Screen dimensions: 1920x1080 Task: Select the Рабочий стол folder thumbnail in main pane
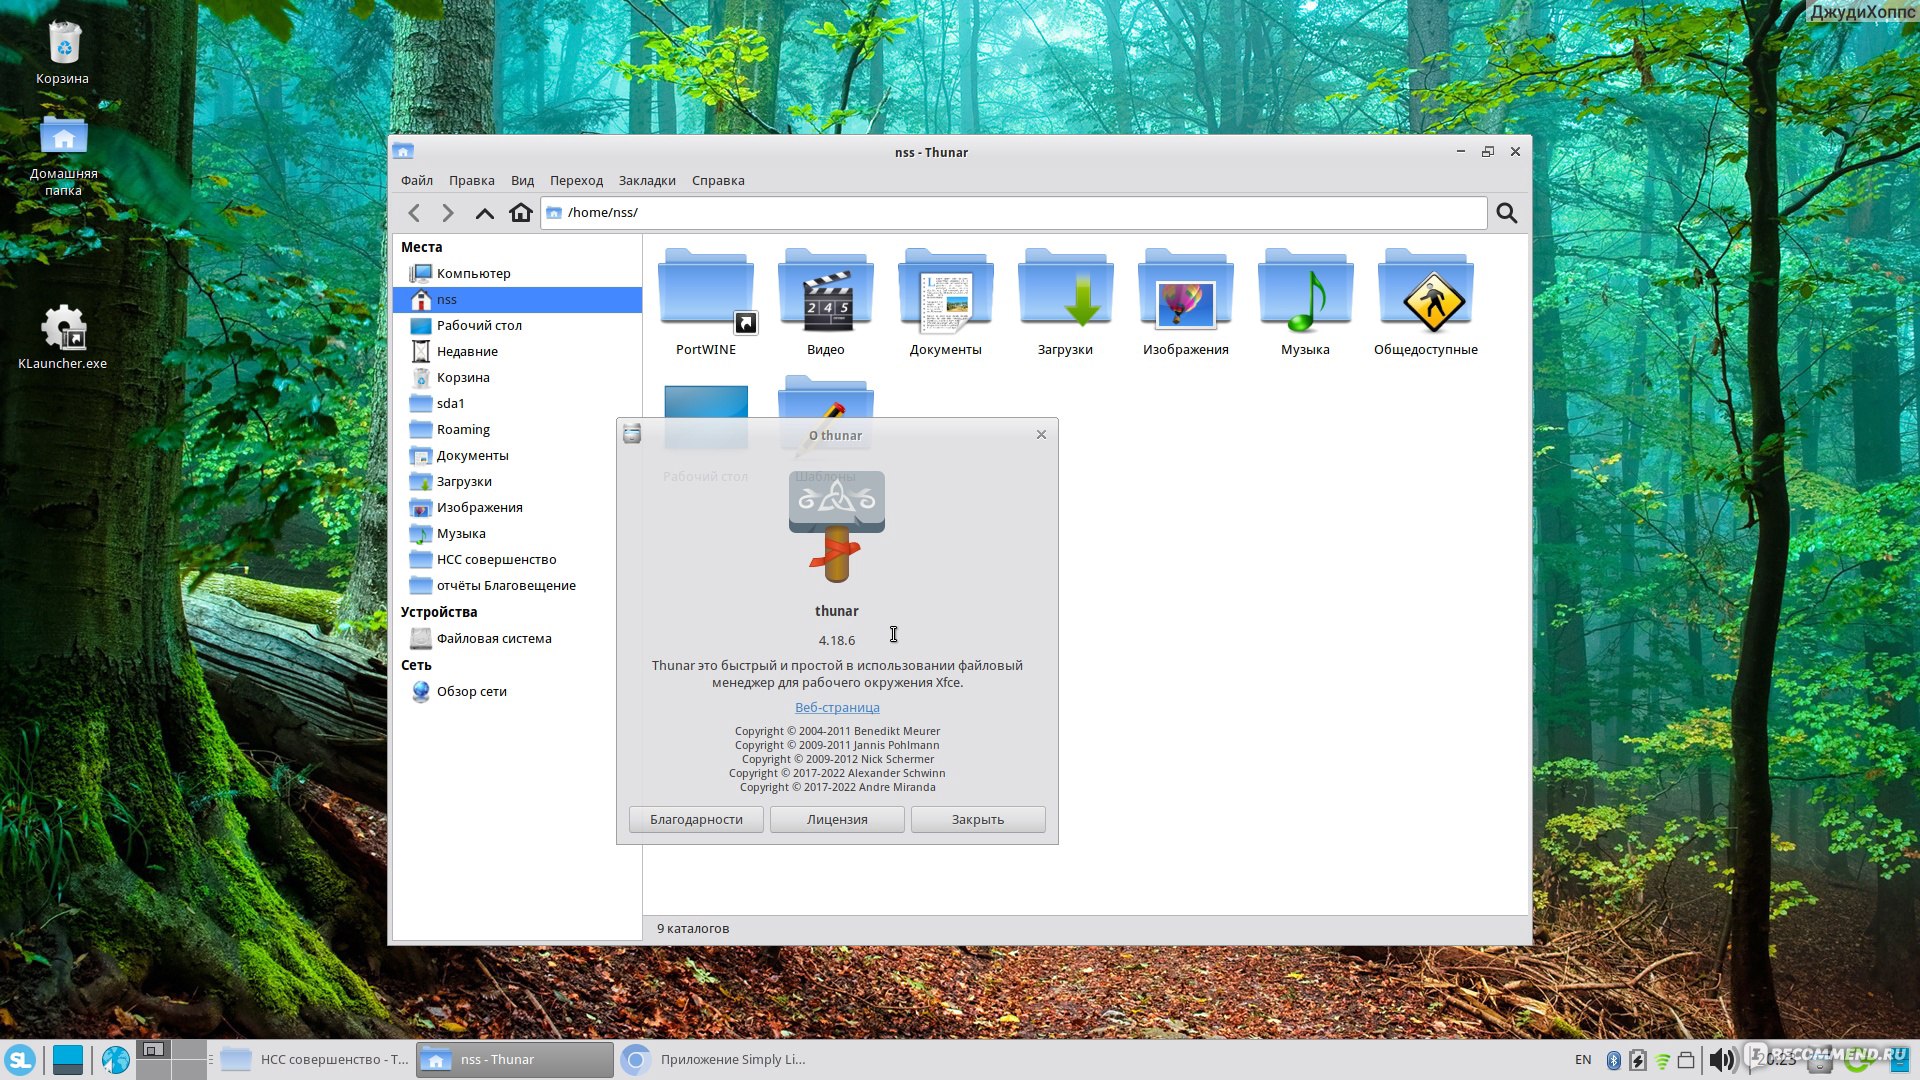(x=706, y=416)
